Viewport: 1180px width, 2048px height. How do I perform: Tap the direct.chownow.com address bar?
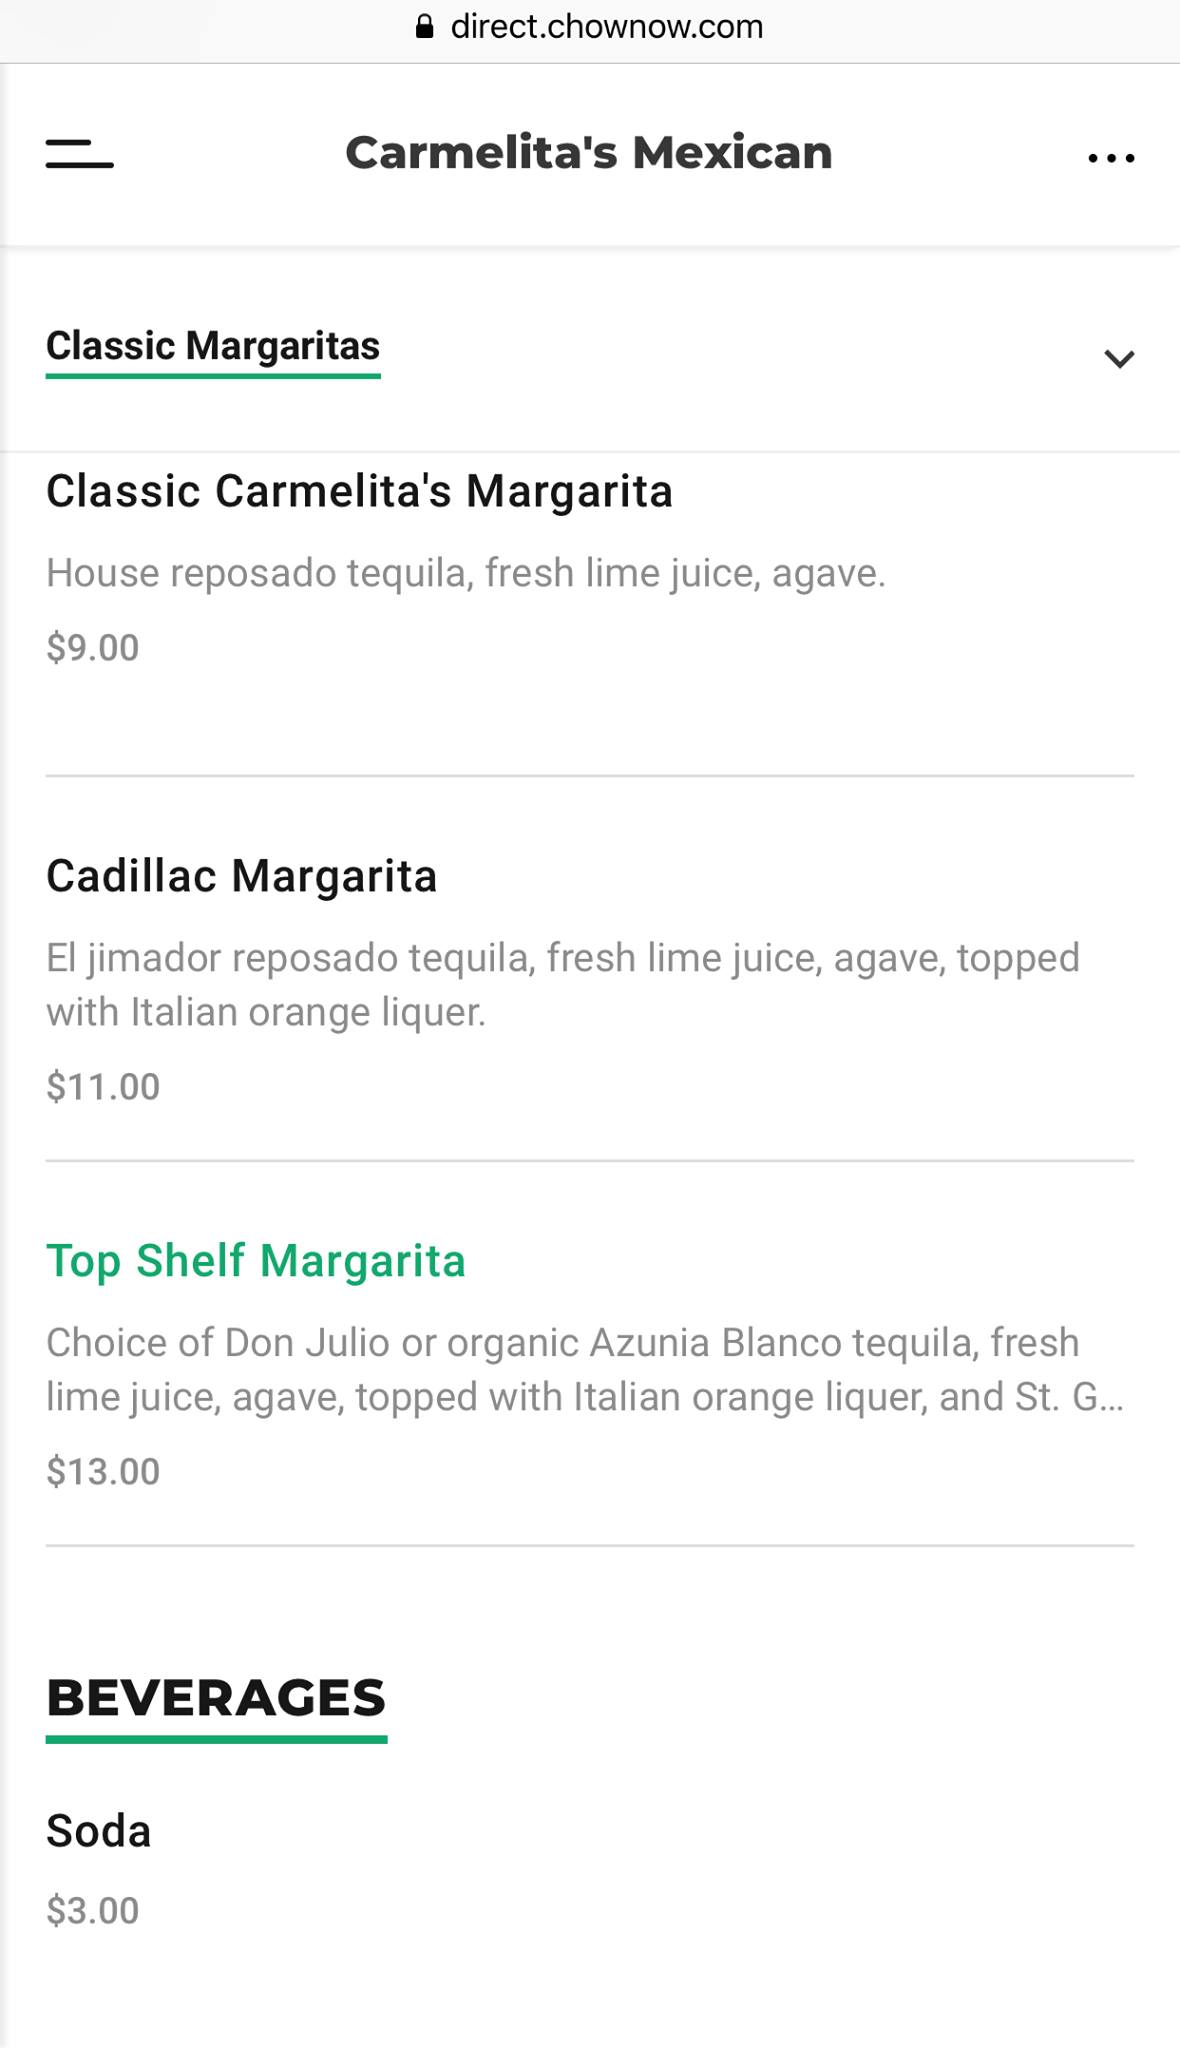pyautogui.click(x=606, y=27)
